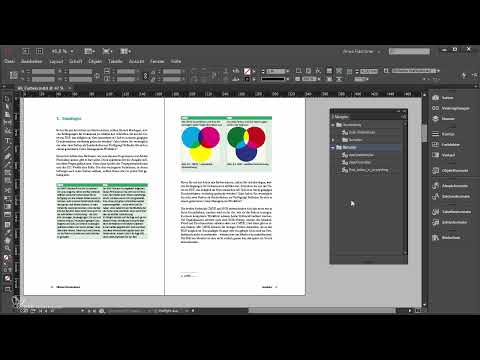480x360 pixels.
Task: Select the Pen tool
Action: coord(7,156)
